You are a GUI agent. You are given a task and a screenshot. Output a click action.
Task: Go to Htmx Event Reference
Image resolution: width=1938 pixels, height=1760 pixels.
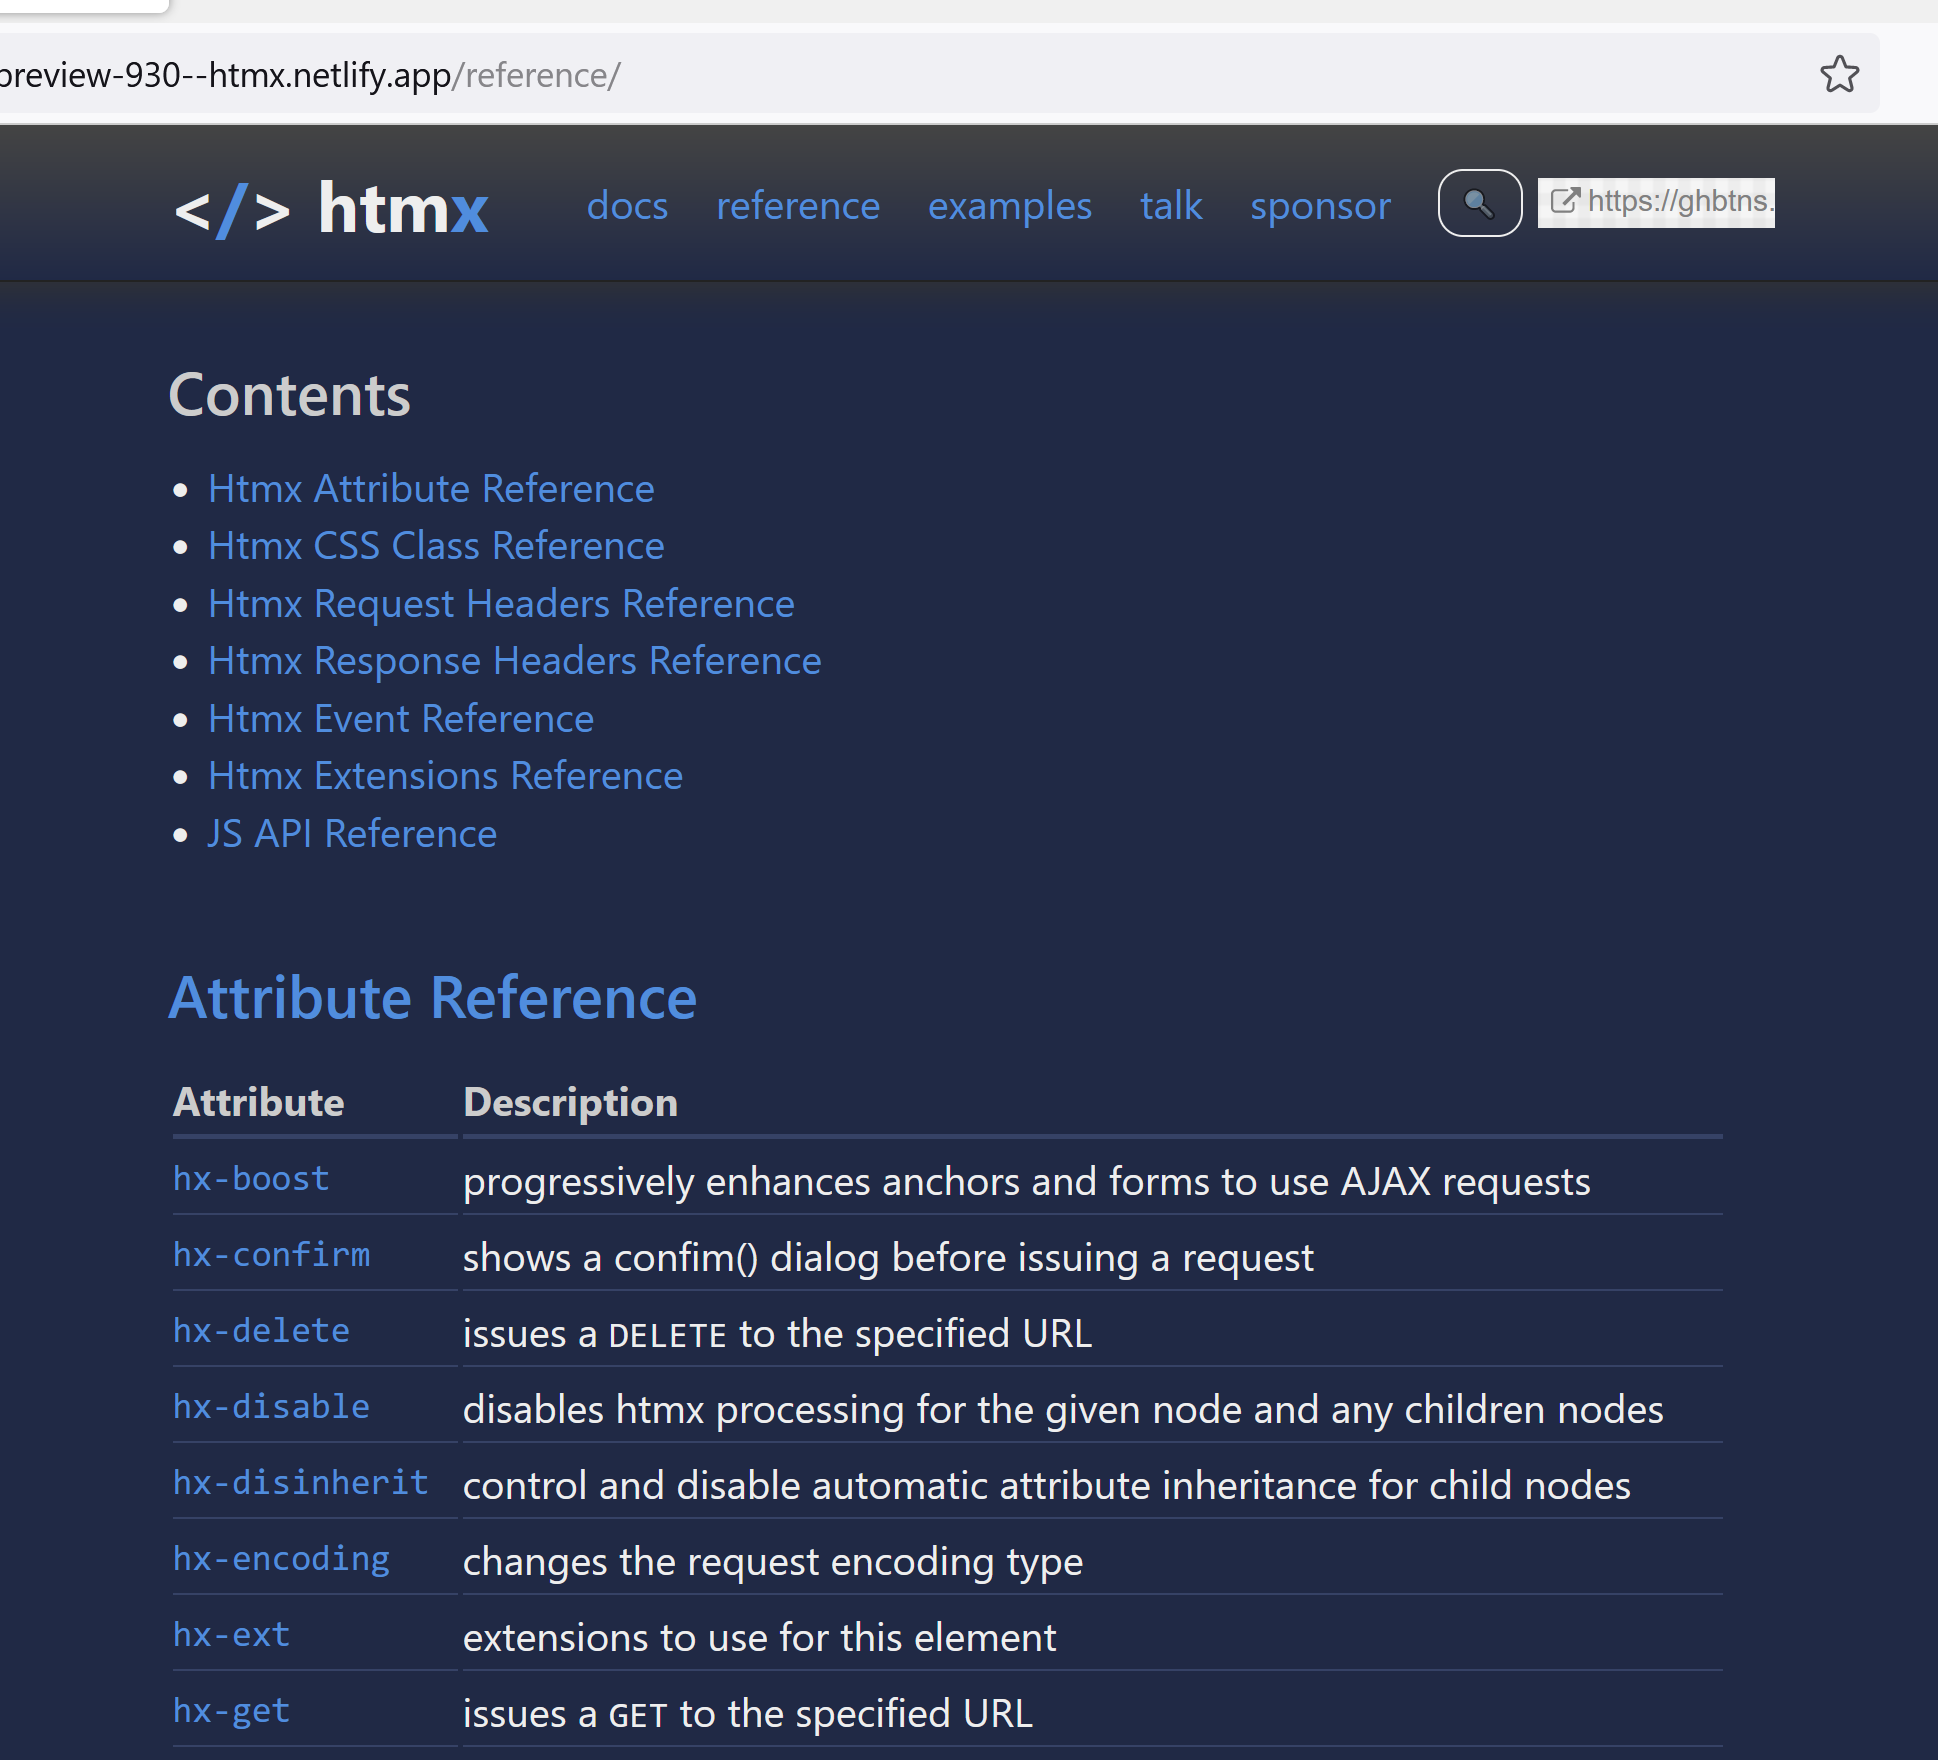[401, 719]
